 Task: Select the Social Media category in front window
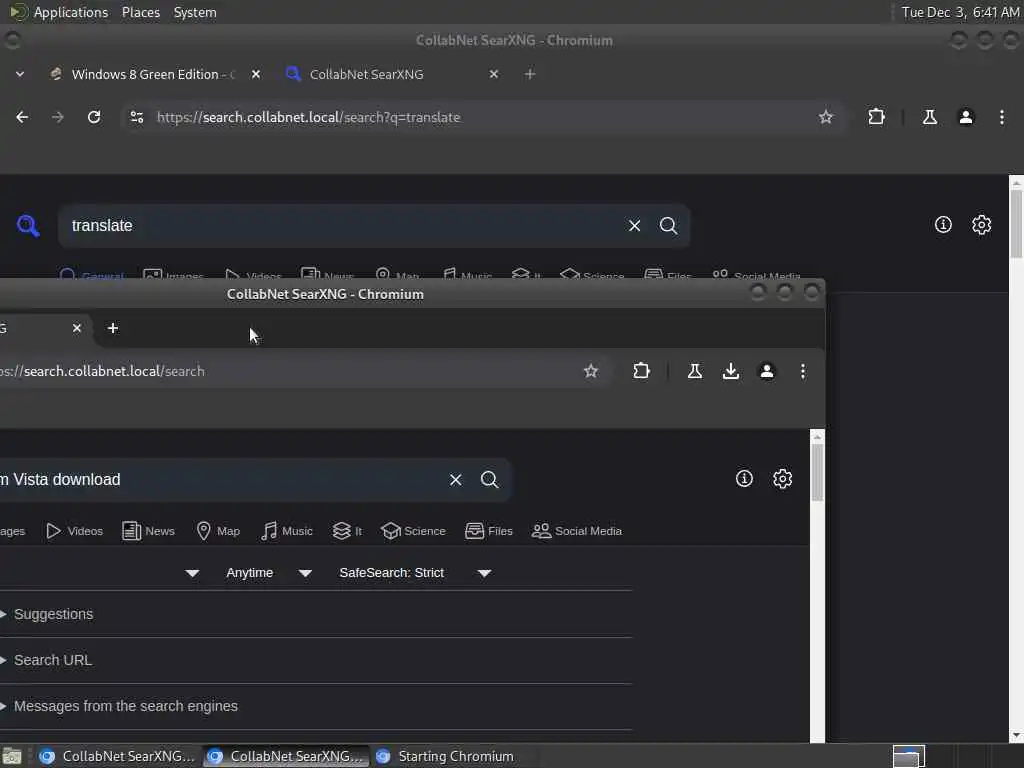tap(577, 531)
